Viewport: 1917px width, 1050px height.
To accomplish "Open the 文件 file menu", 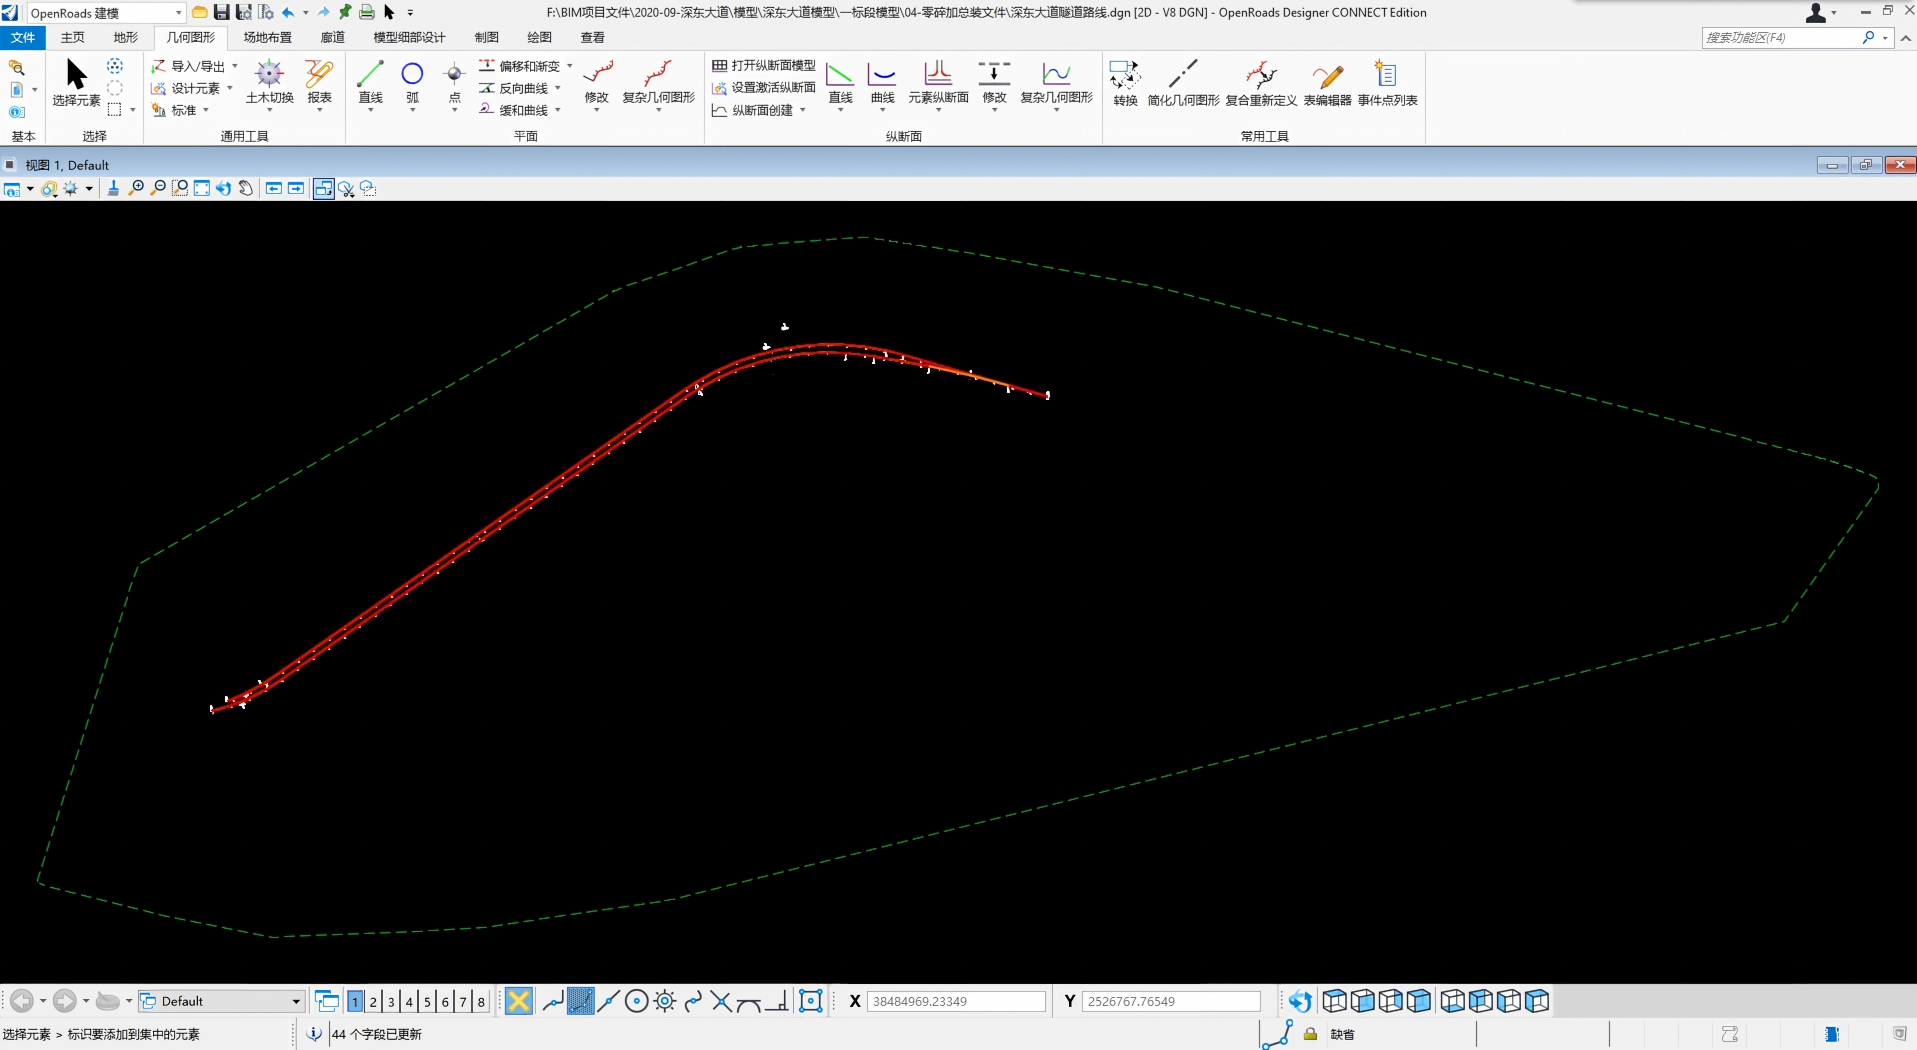I will pyautogui.click(x=23, y=37).
